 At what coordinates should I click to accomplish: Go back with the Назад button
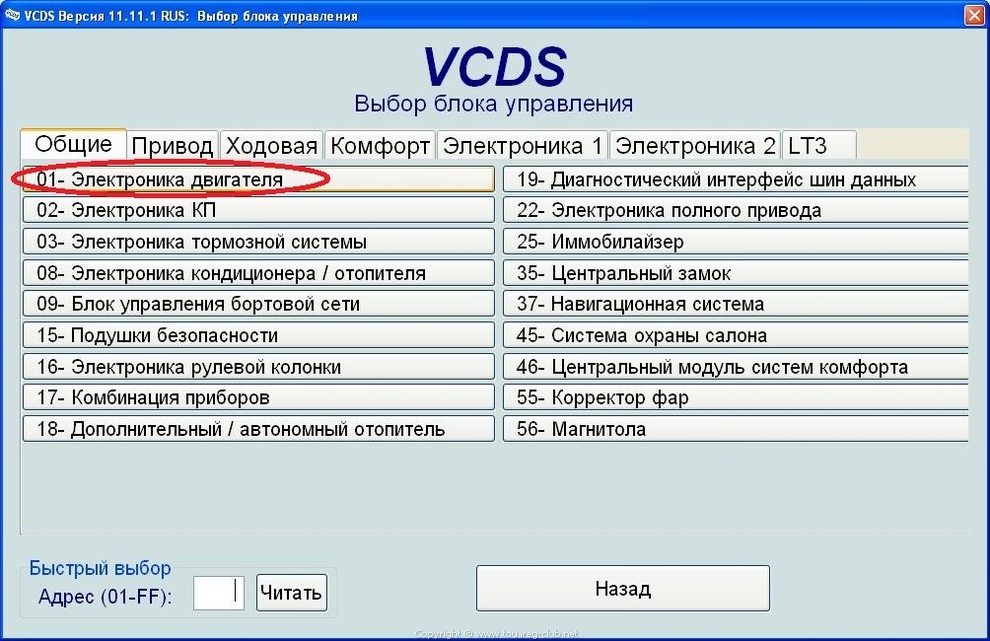pos(623,589)
